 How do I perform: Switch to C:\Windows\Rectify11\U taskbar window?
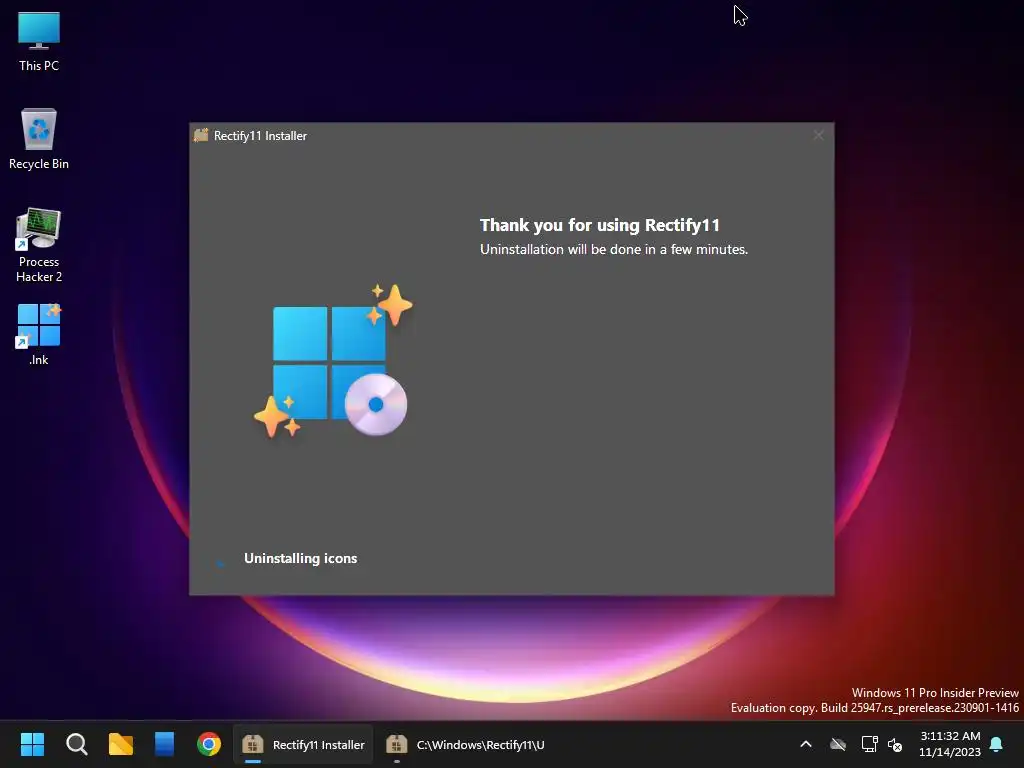(x=465, y=744)
